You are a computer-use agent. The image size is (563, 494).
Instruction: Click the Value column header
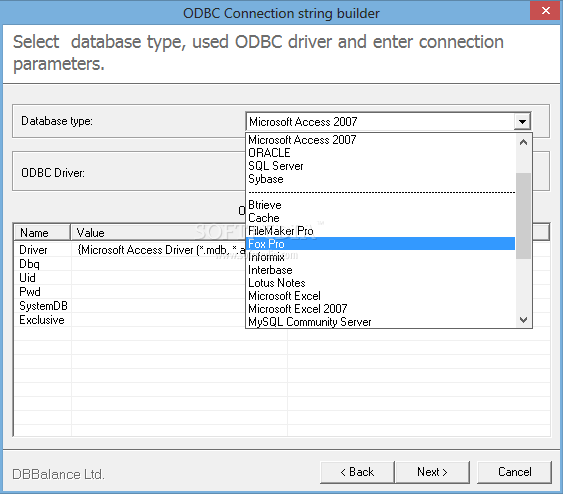click(x=158, y=233)
